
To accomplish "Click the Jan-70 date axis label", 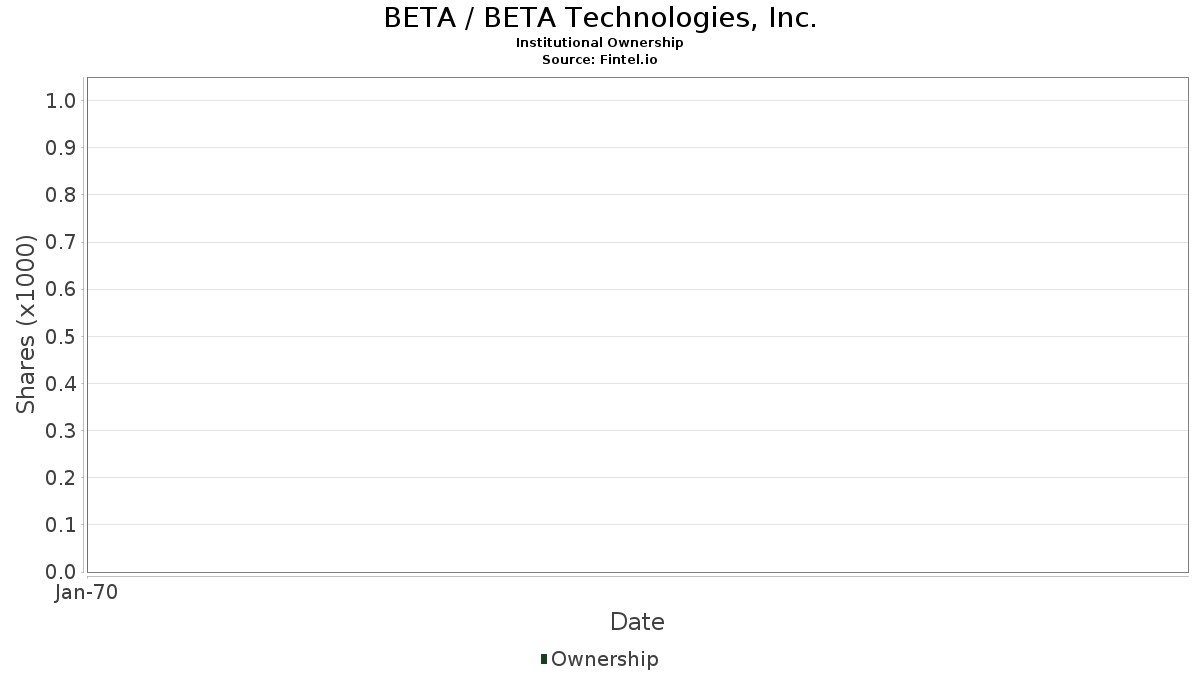I will [87, 592].
